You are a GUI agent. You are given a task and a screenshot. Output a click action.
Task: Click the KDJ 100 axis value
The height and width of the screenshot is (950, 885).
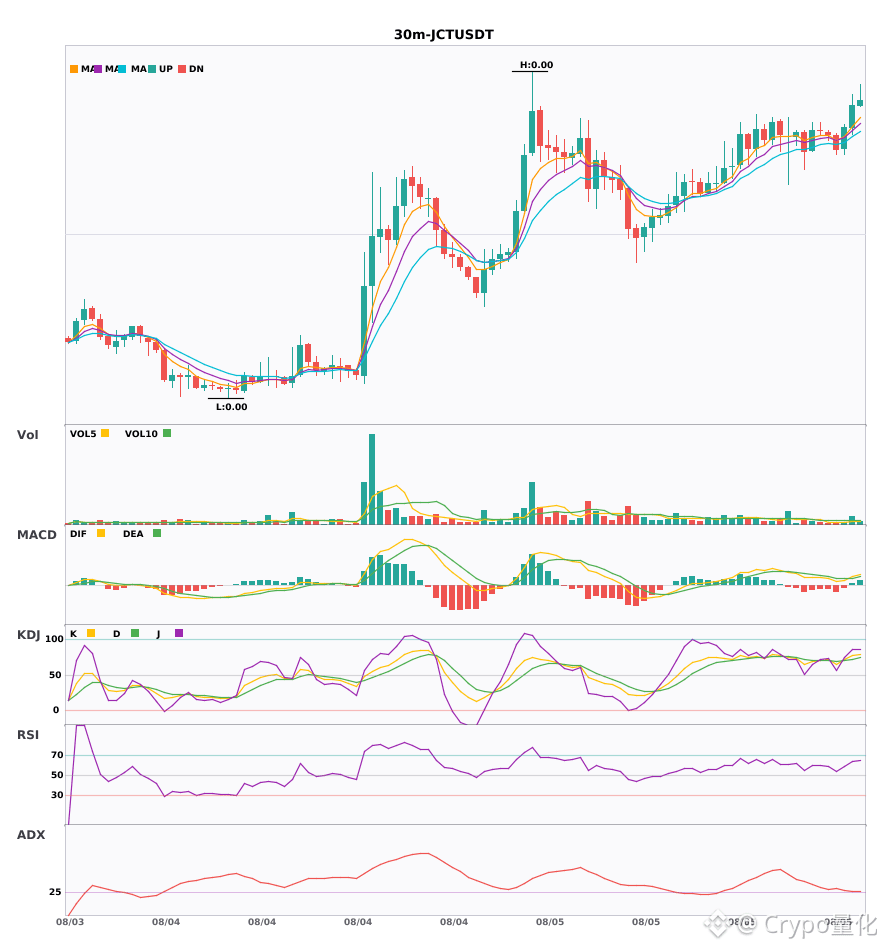click(x=55, y=639)
